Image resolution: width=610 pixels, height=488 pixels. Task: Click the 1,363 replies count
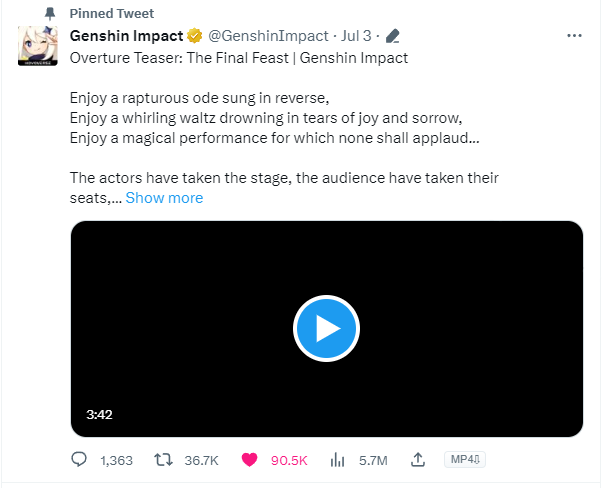(x=117, y=460)
